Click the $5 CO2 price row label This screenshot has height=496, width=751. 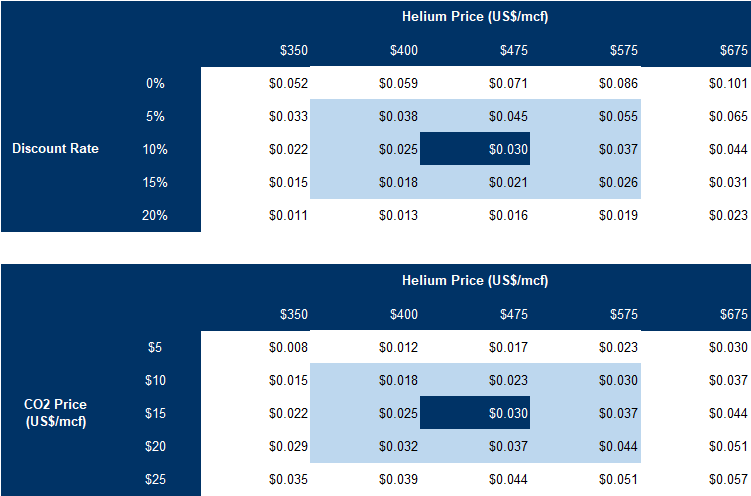click(x=155, y=348)
